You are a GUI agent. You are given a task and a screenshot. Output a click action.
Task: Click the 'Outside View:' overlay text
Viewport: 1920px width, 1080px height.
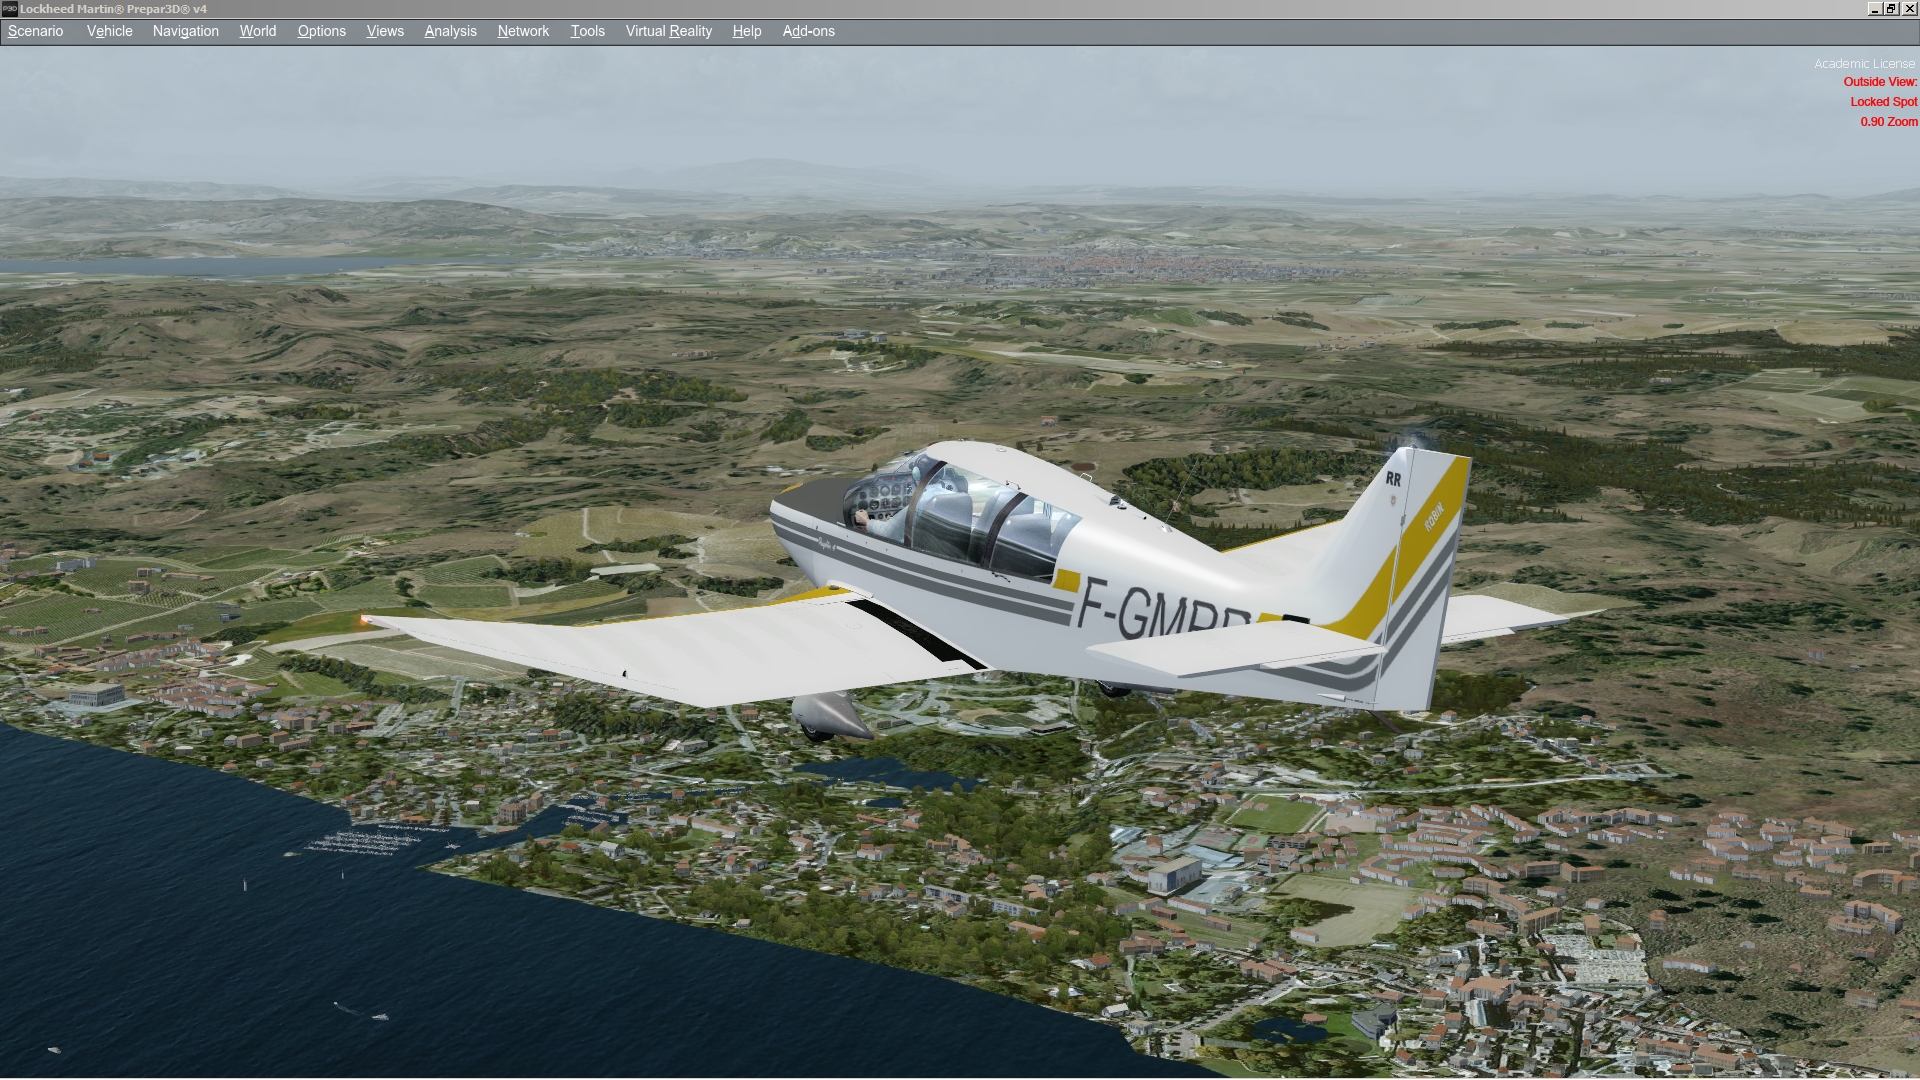[1880, 82]
